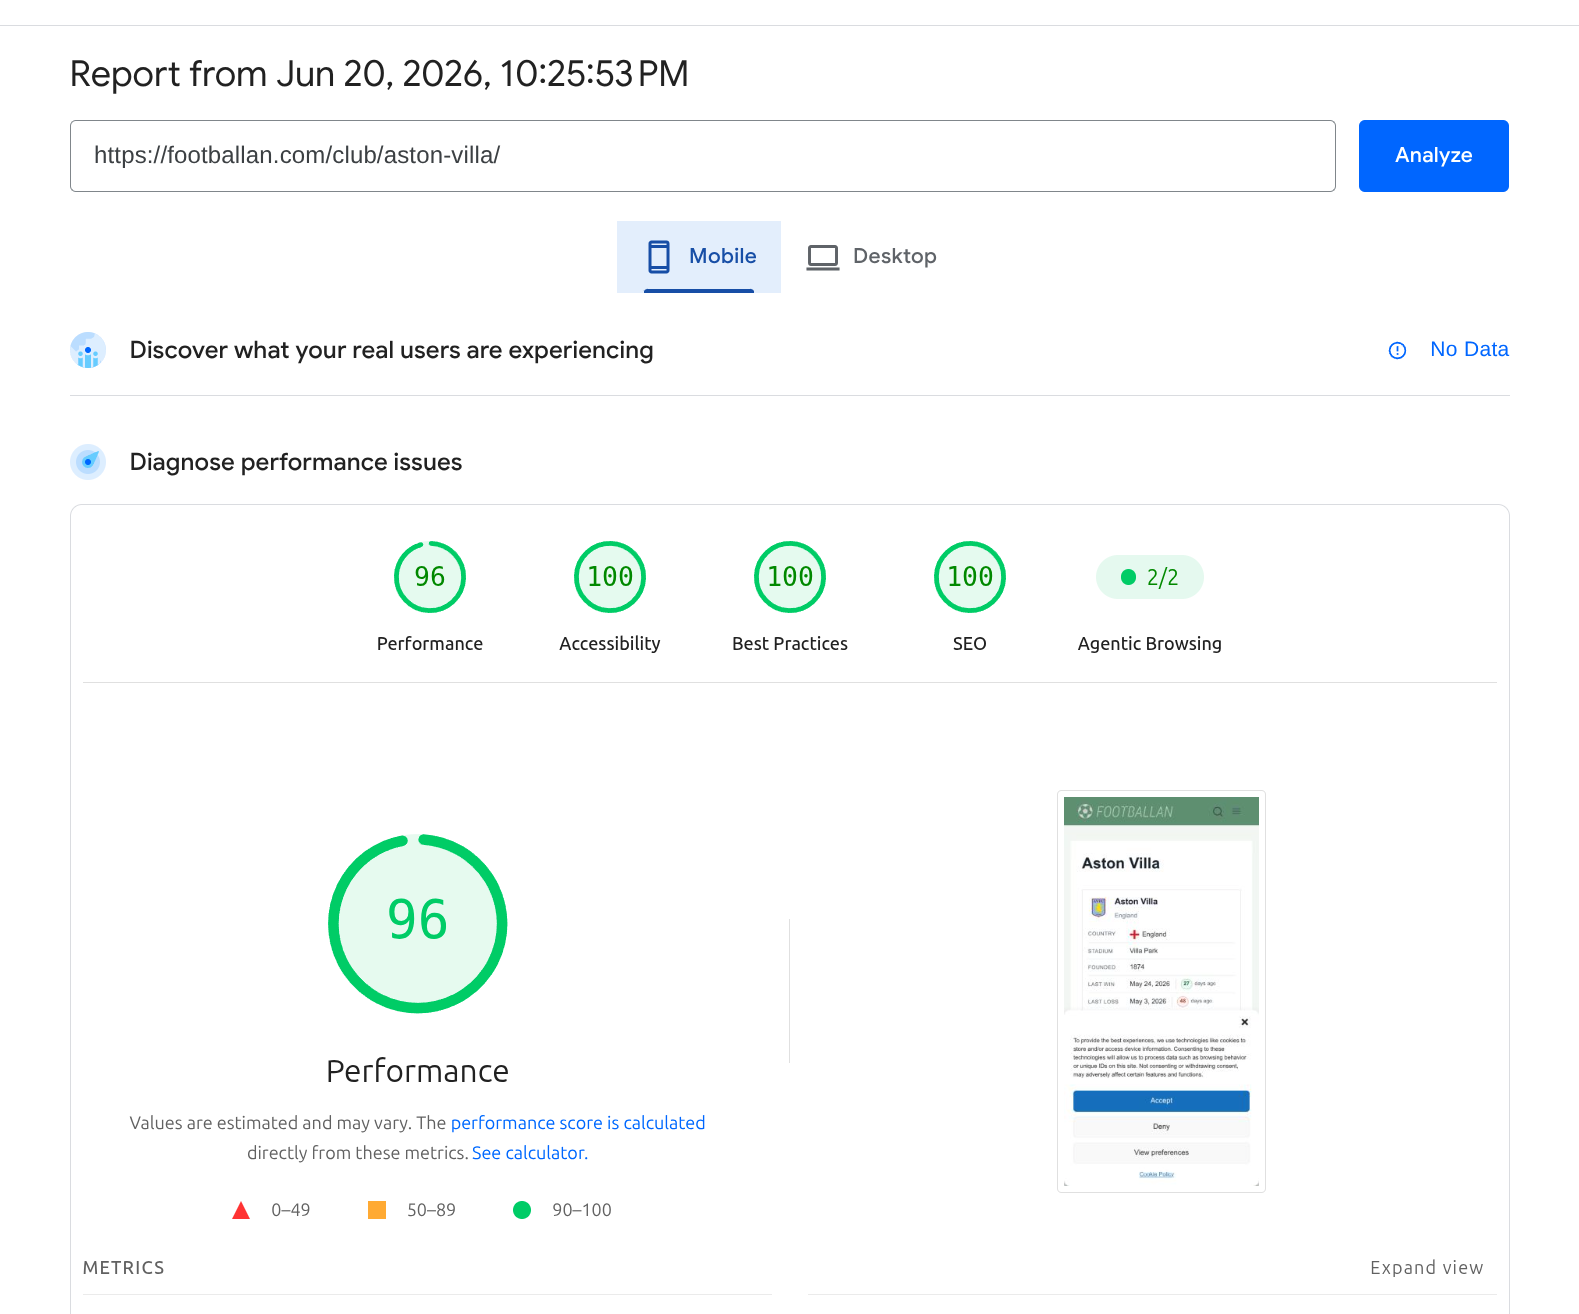Open 'performance score is calculated' link
This screenshot has height=1314, width=1579.
pyautogui.click(x=578, y=1123)
